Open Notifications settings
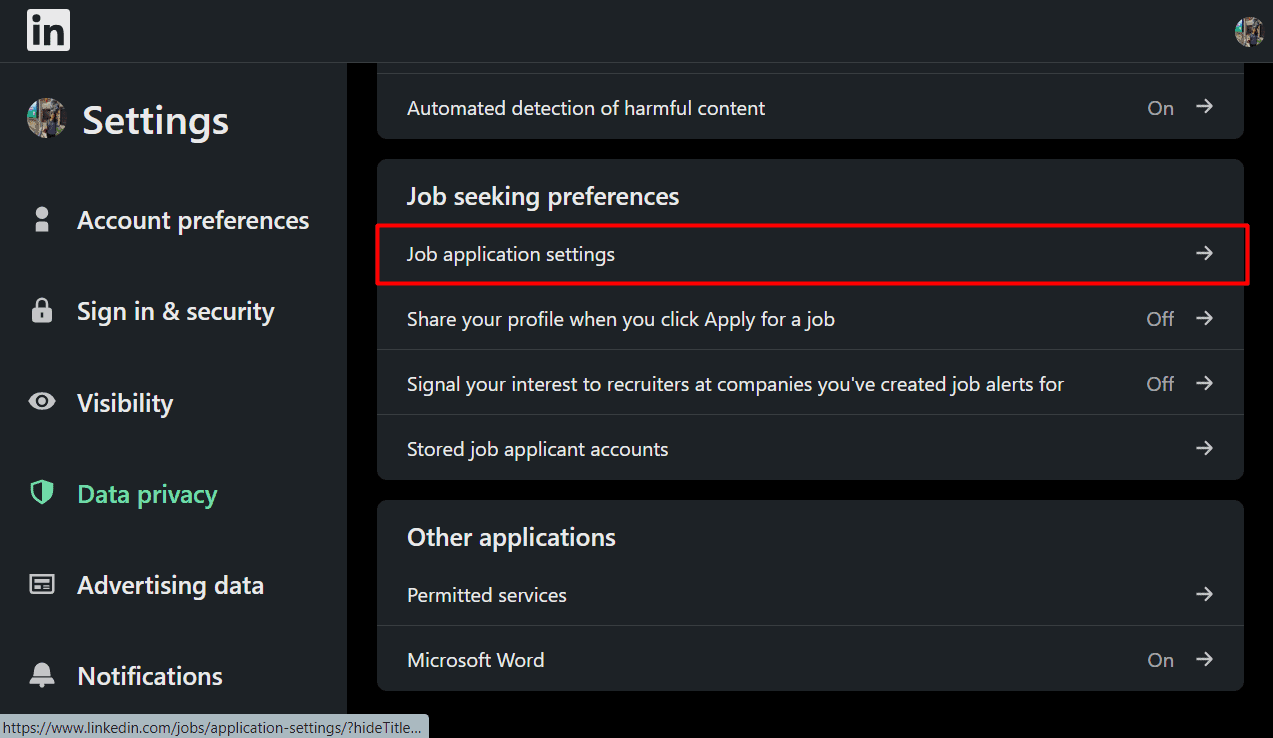 click(150, 676)
